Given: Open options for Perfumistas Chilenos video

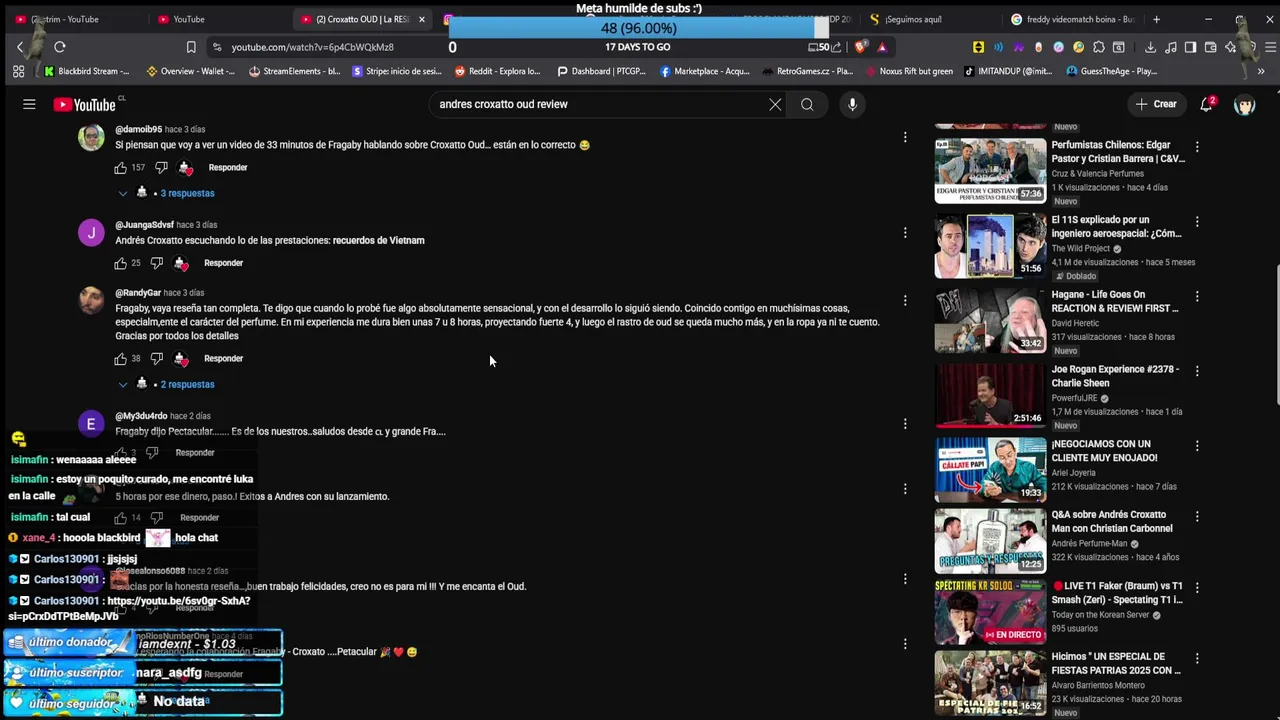Looking at the screenshot, I should 1197,147.
